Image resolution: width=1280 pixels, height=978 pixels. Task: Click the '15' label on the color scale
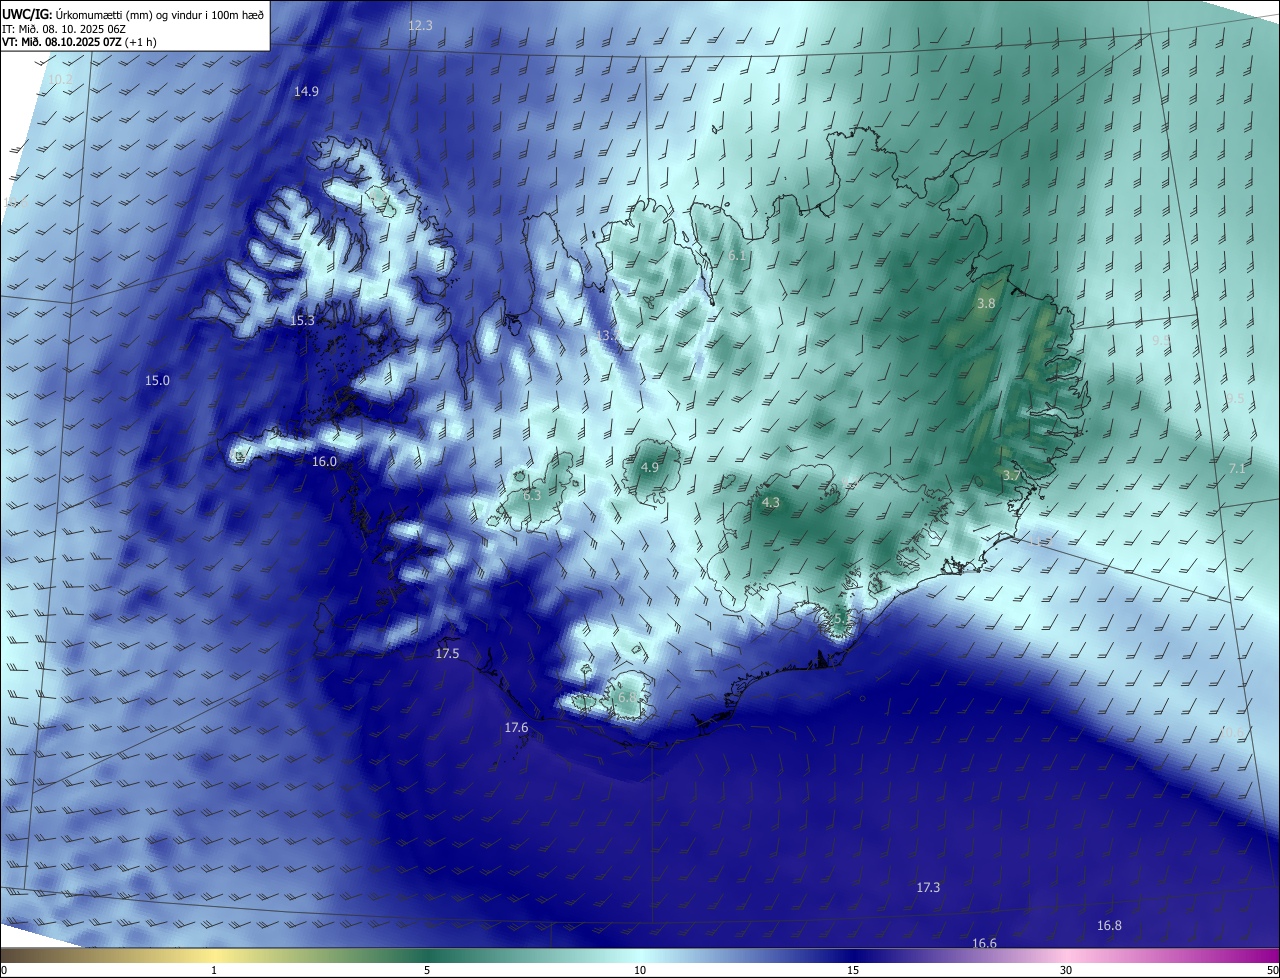coord(853,970)
